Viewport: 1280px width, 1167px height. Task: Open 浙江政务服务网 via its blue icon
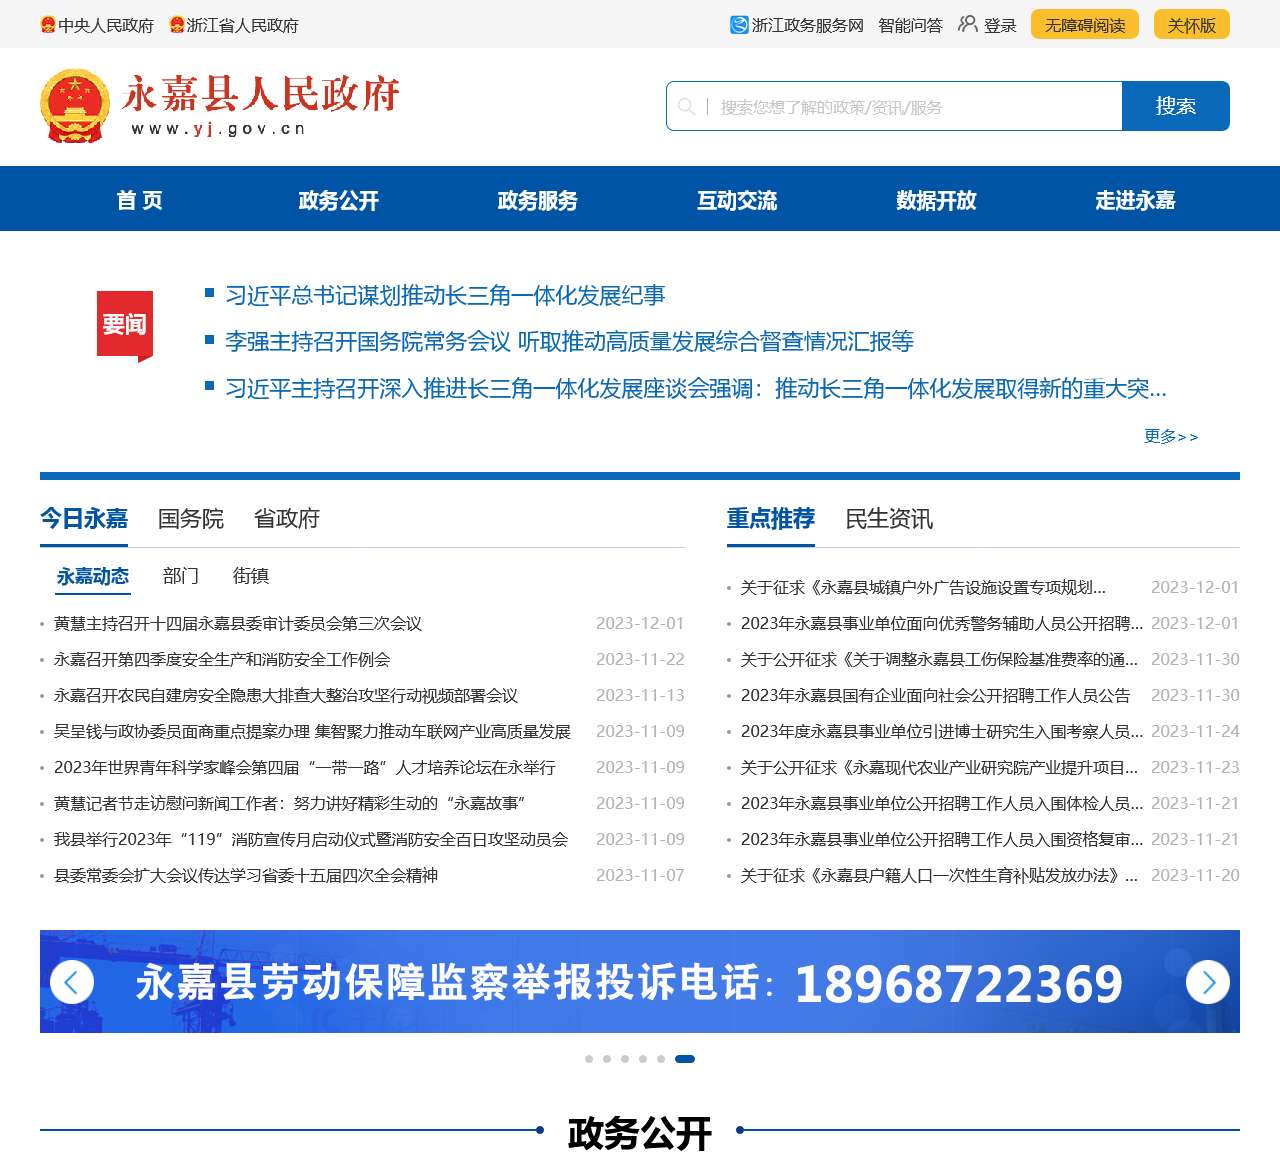(737, 23)
